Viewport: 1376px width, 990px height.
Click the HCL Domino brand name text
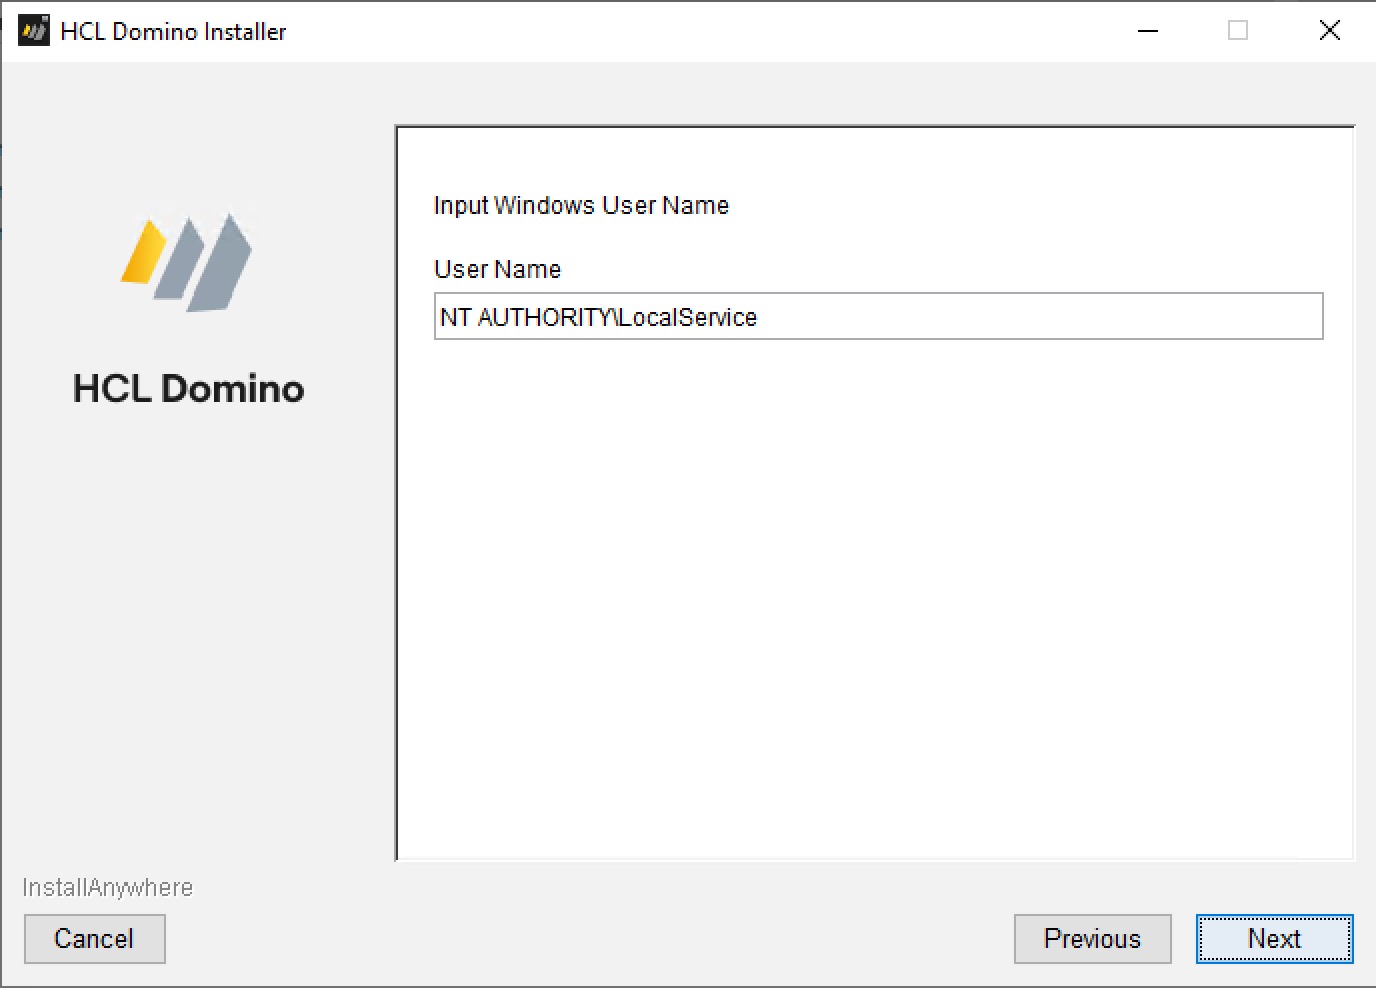[188, 388]
